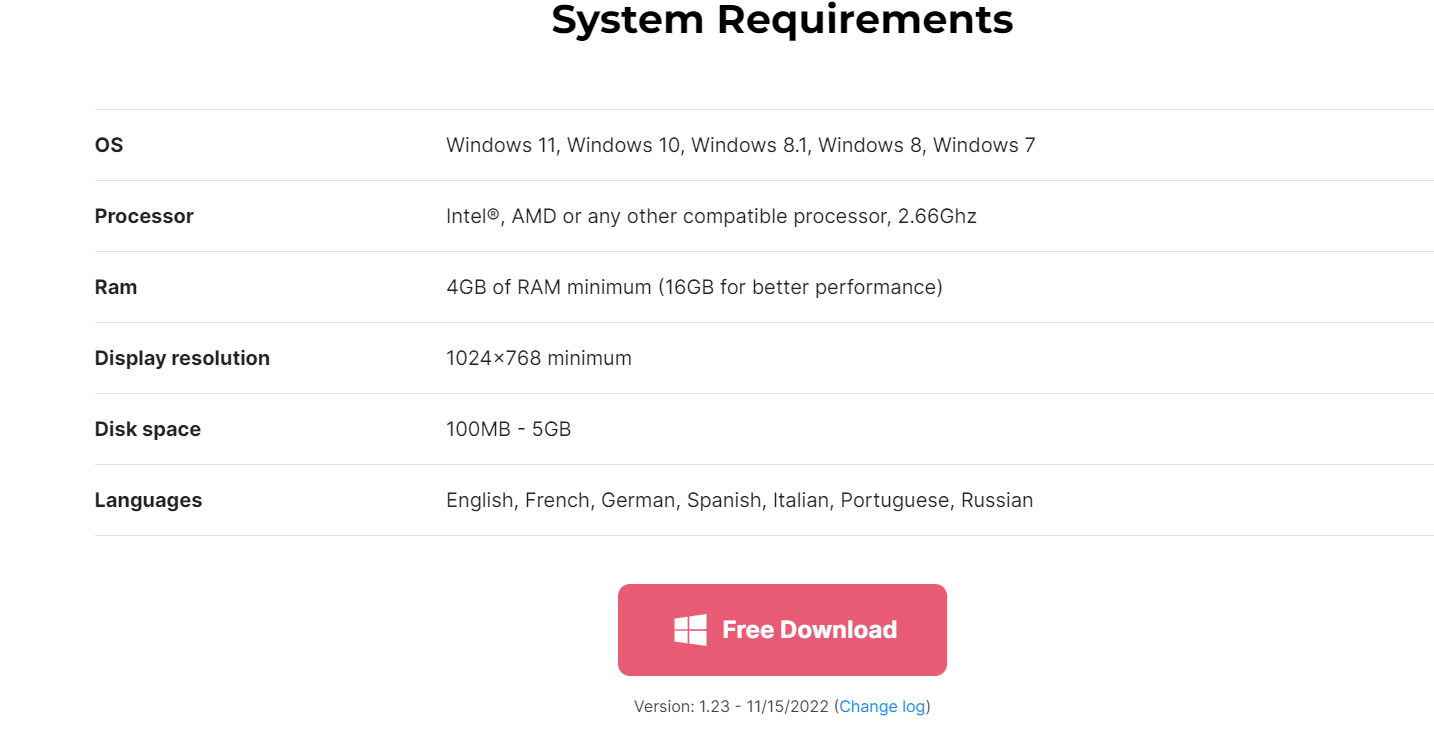This screenshot has width=1434, height=736.
Task: Click the Languages row label
Action: tap(148, 500)
